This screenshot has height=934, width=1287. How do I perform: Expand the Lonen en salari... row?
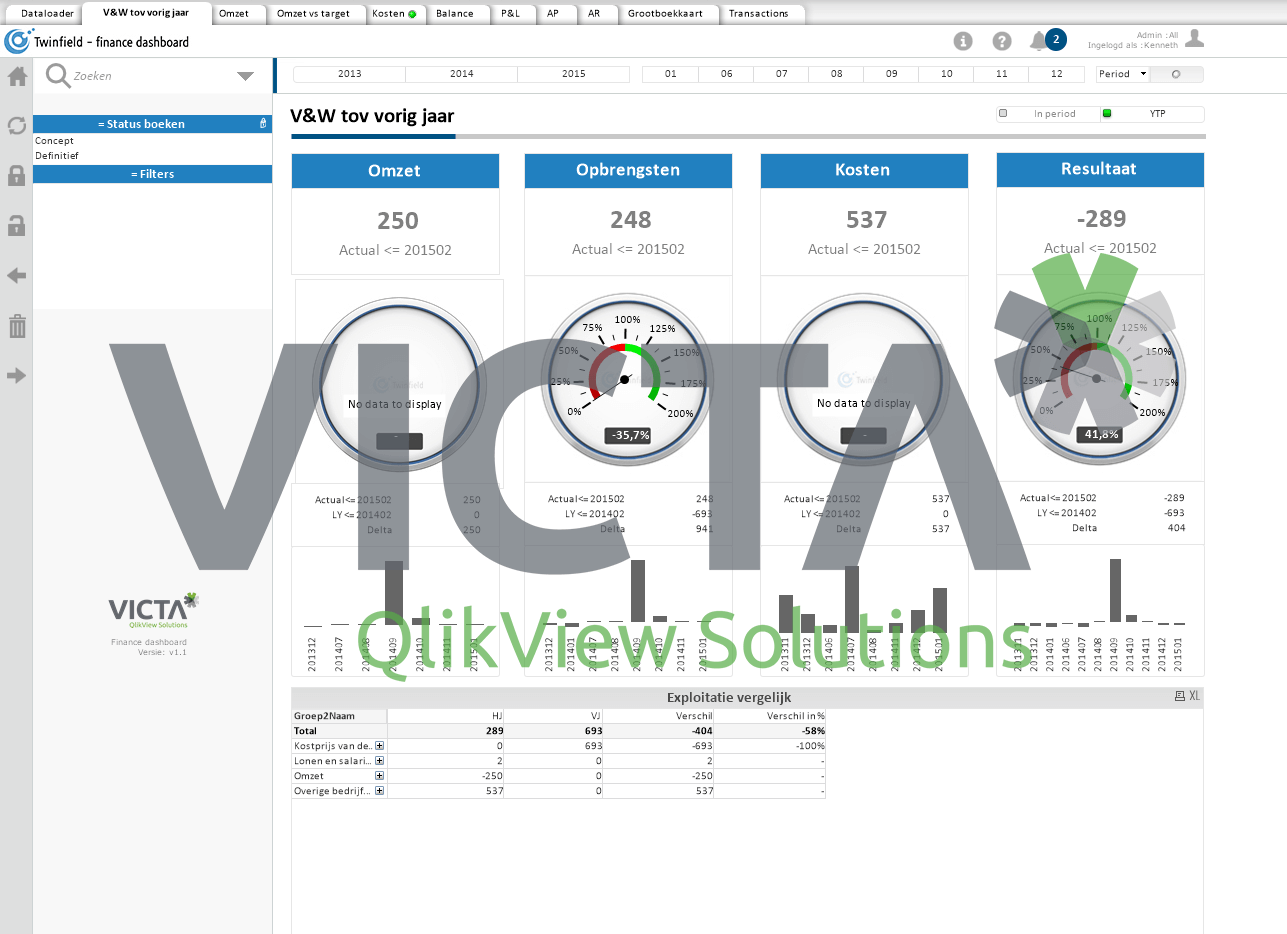click(380, 761)
